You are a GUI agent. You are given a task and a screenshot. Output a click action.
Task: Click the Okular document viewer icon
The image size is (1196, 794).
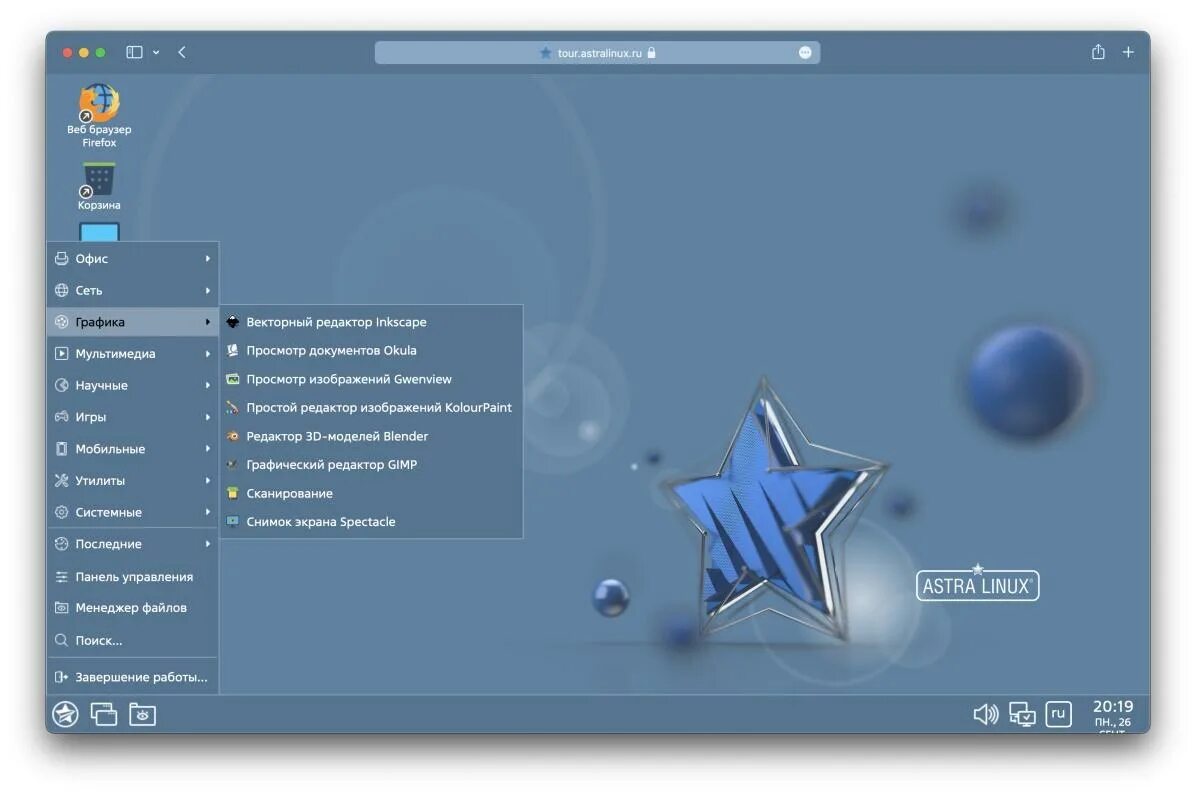click(233, 350)
